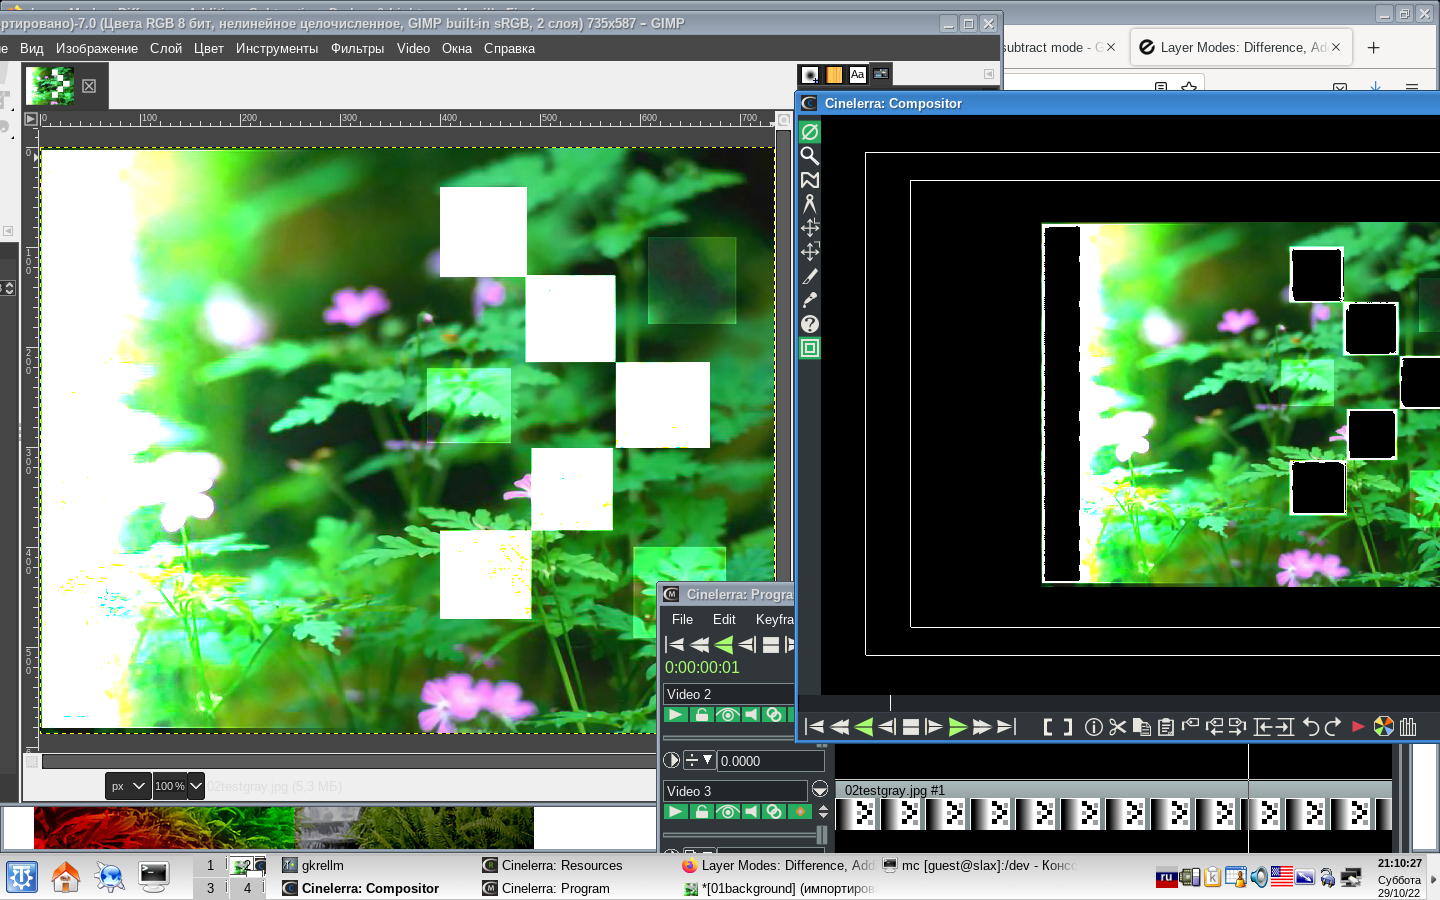The image size is (1440, 900).
Task: Click the clip info icon in Compositor
Action: [x=1093, y=727]
